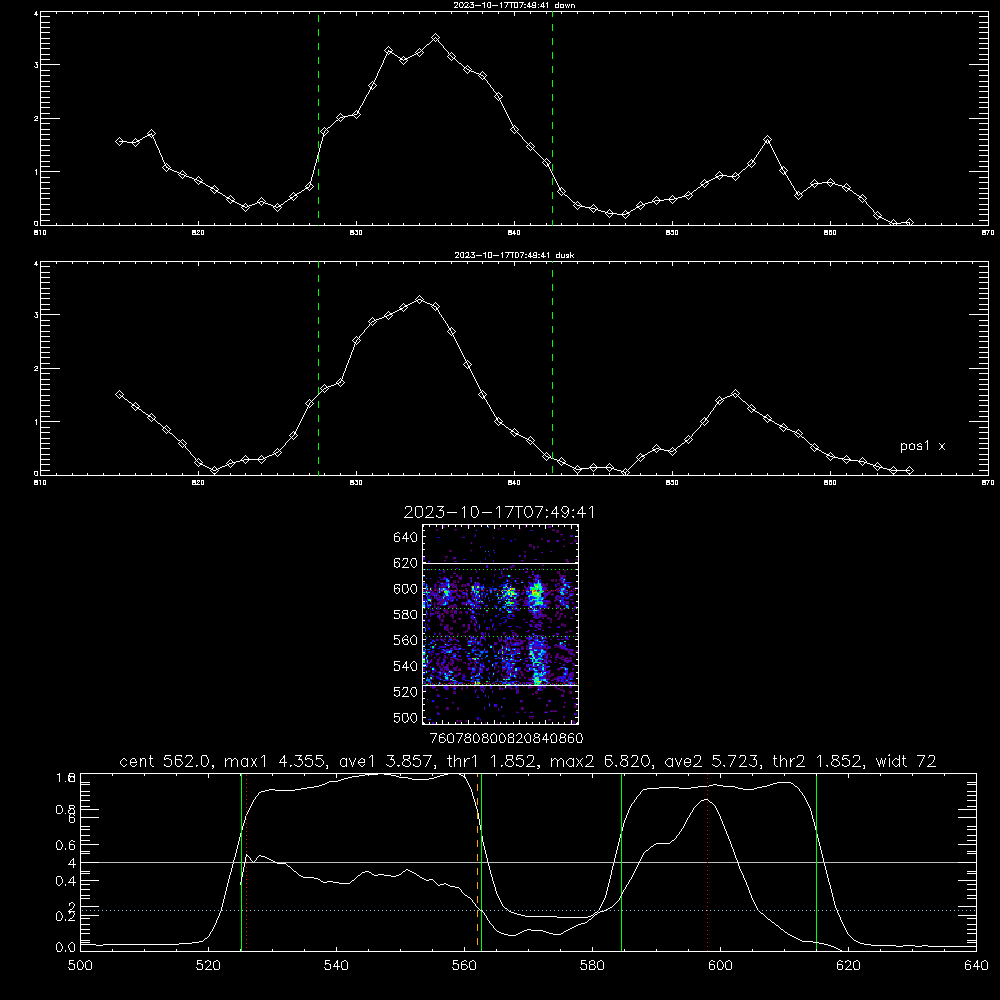Click heatmap x-axis label string 760780800820840860
Screen dimensions: 1000x1000
click(506, 739)
